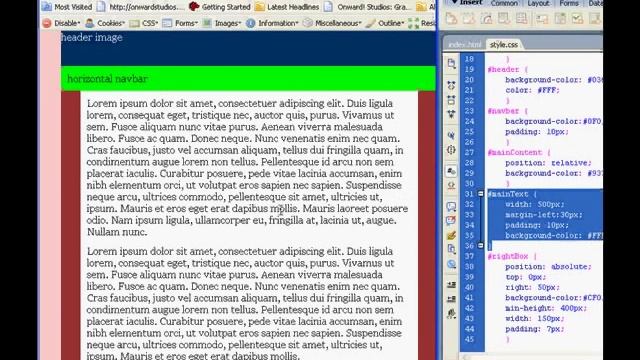
Task: Click the Indent Code icon
Action: pos(451,285)
